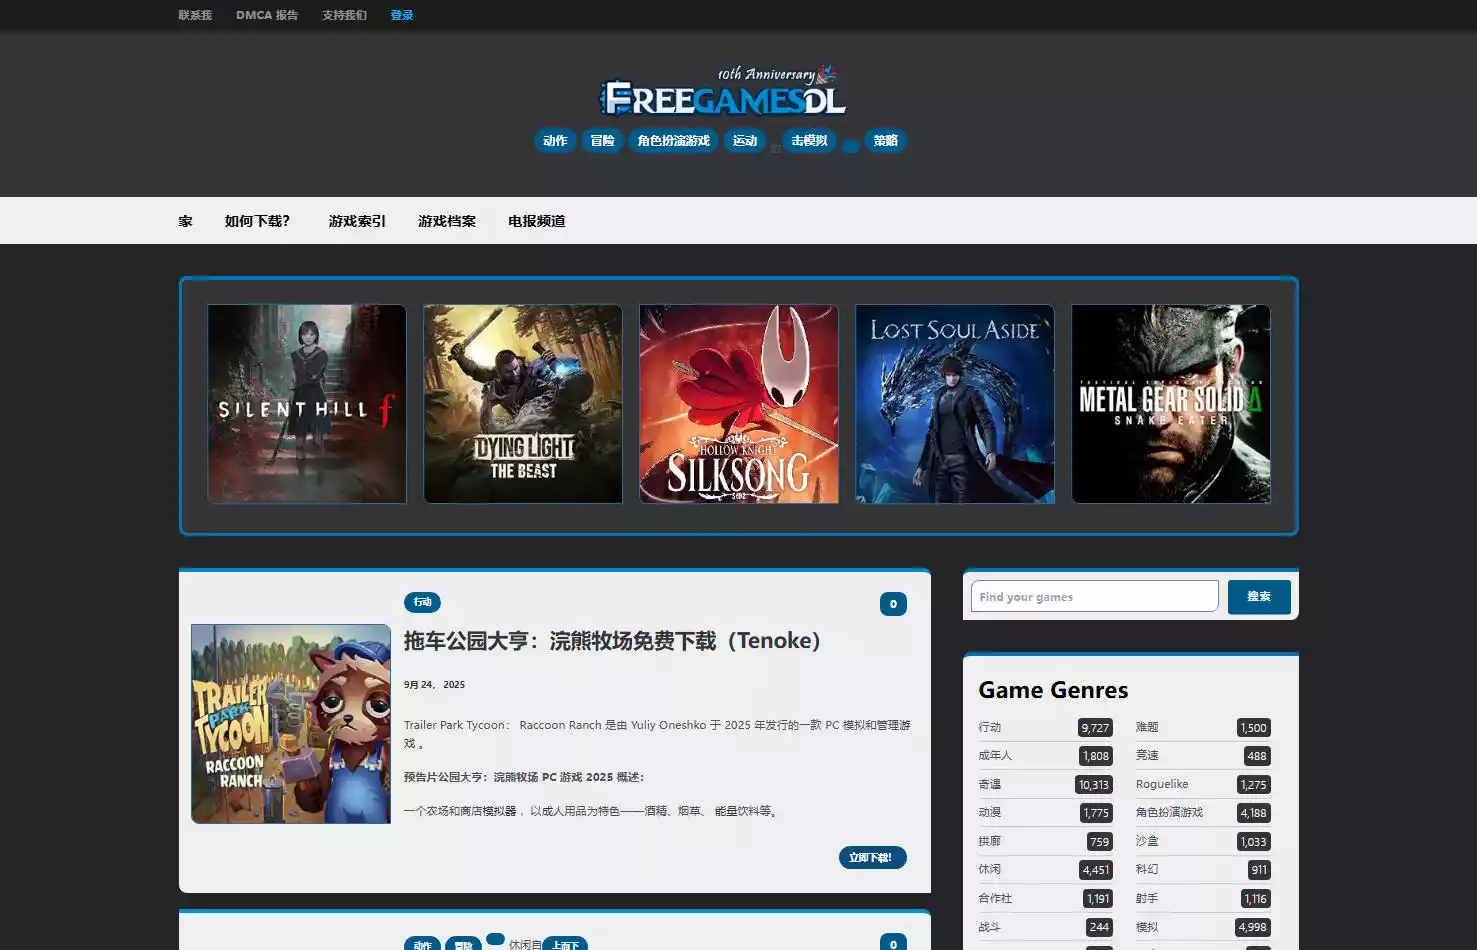Open the Dying Light The Beast cover
The width and height of the screenshot is (1477, 950).
coord(523,404)
